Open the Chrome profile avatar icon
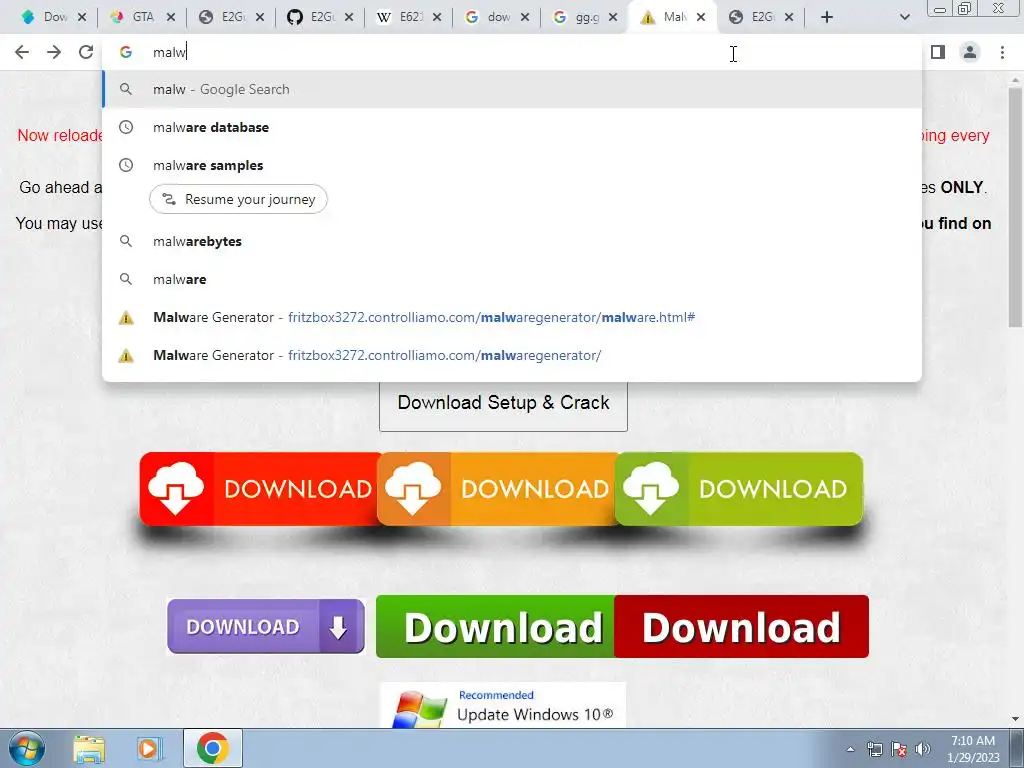This screenshot has height=768, width=1024. (x=970, y=52)
